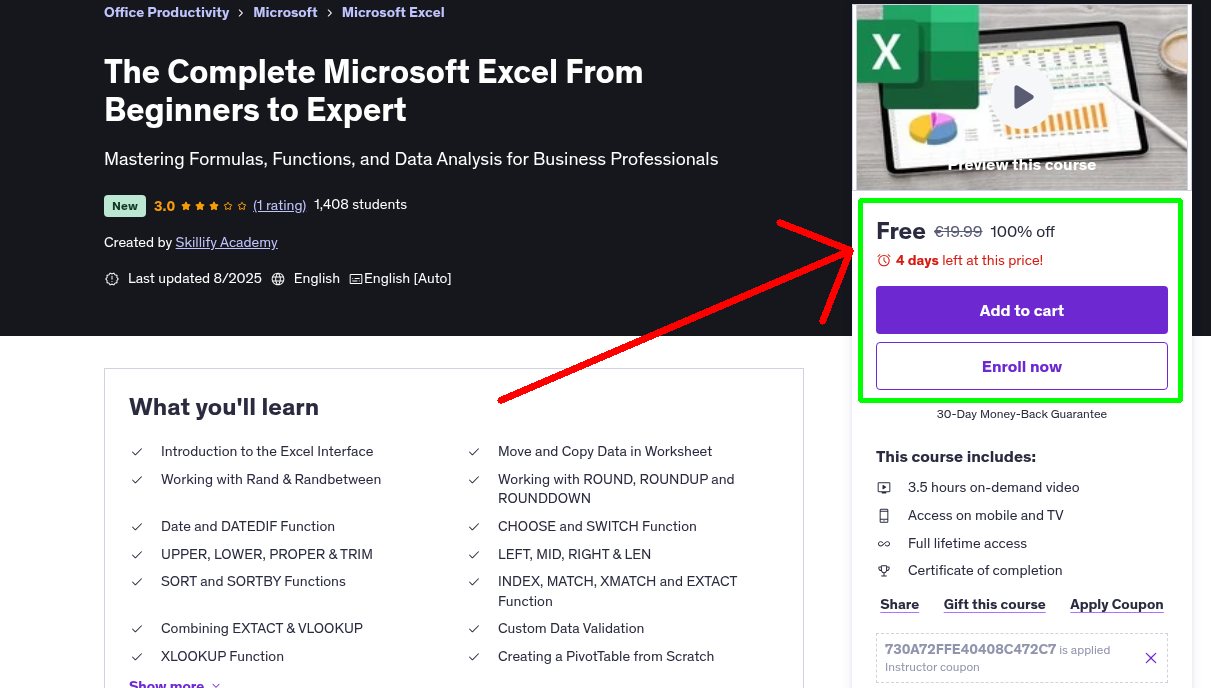The width and height of the screenshot is (1211, 688).
Task: Click the checkmark beside Creating a PivotTable from Scratch
Action: [474, 657]
